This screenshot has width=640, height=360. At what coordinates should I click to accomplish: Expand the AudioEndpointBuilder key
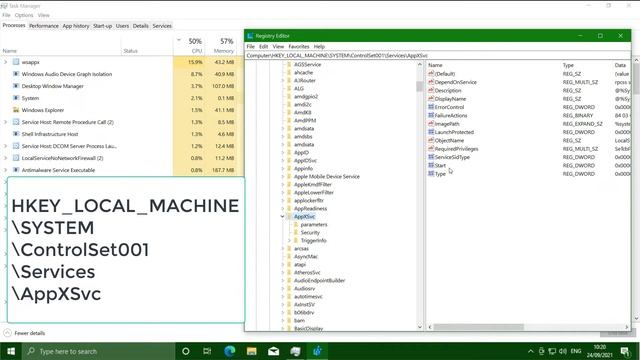tap(282, 280)
